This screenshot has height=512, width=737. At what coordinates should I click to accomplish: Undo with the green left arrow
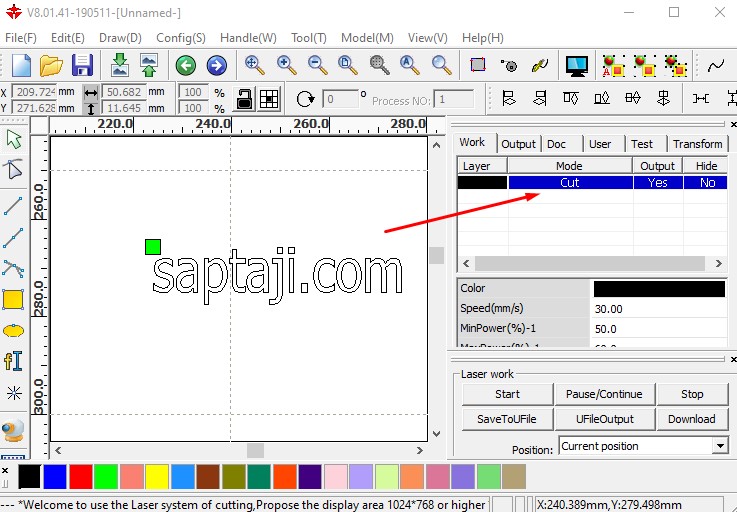[x=186, y=65]
